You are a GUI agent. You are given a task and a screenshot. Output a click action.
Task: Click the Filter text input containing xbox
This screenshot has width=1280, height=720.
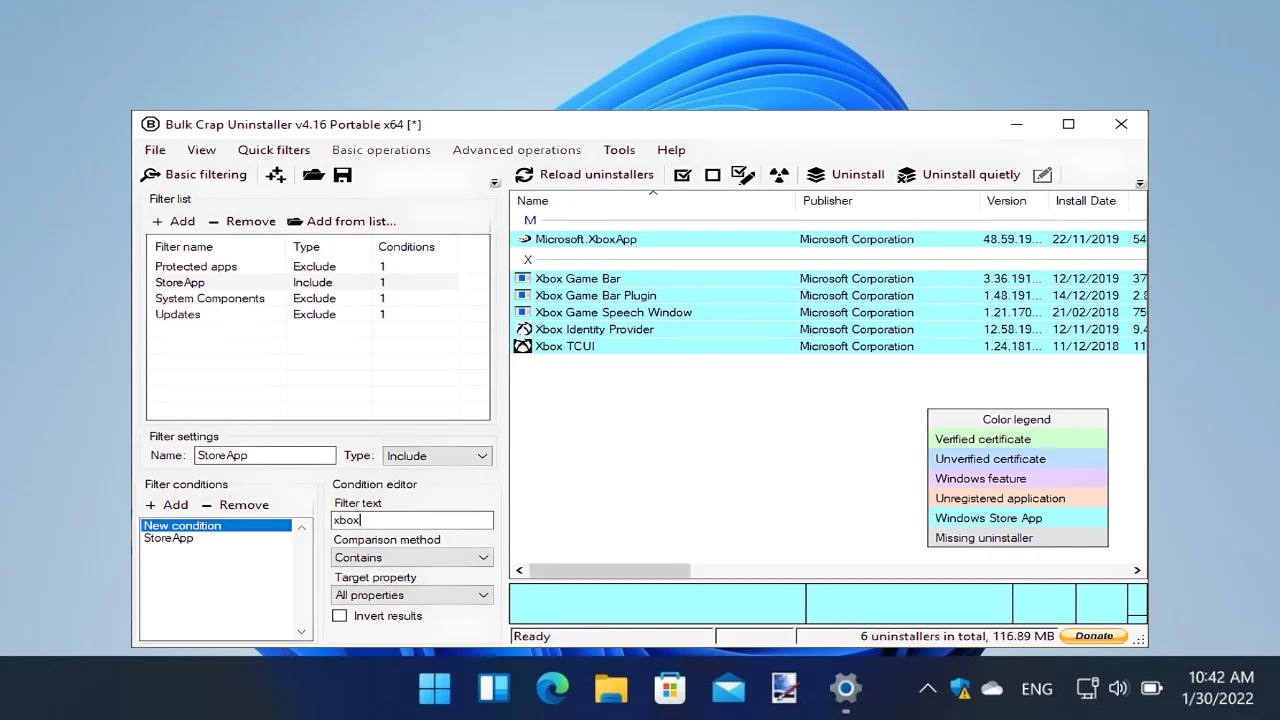[412, 520]
